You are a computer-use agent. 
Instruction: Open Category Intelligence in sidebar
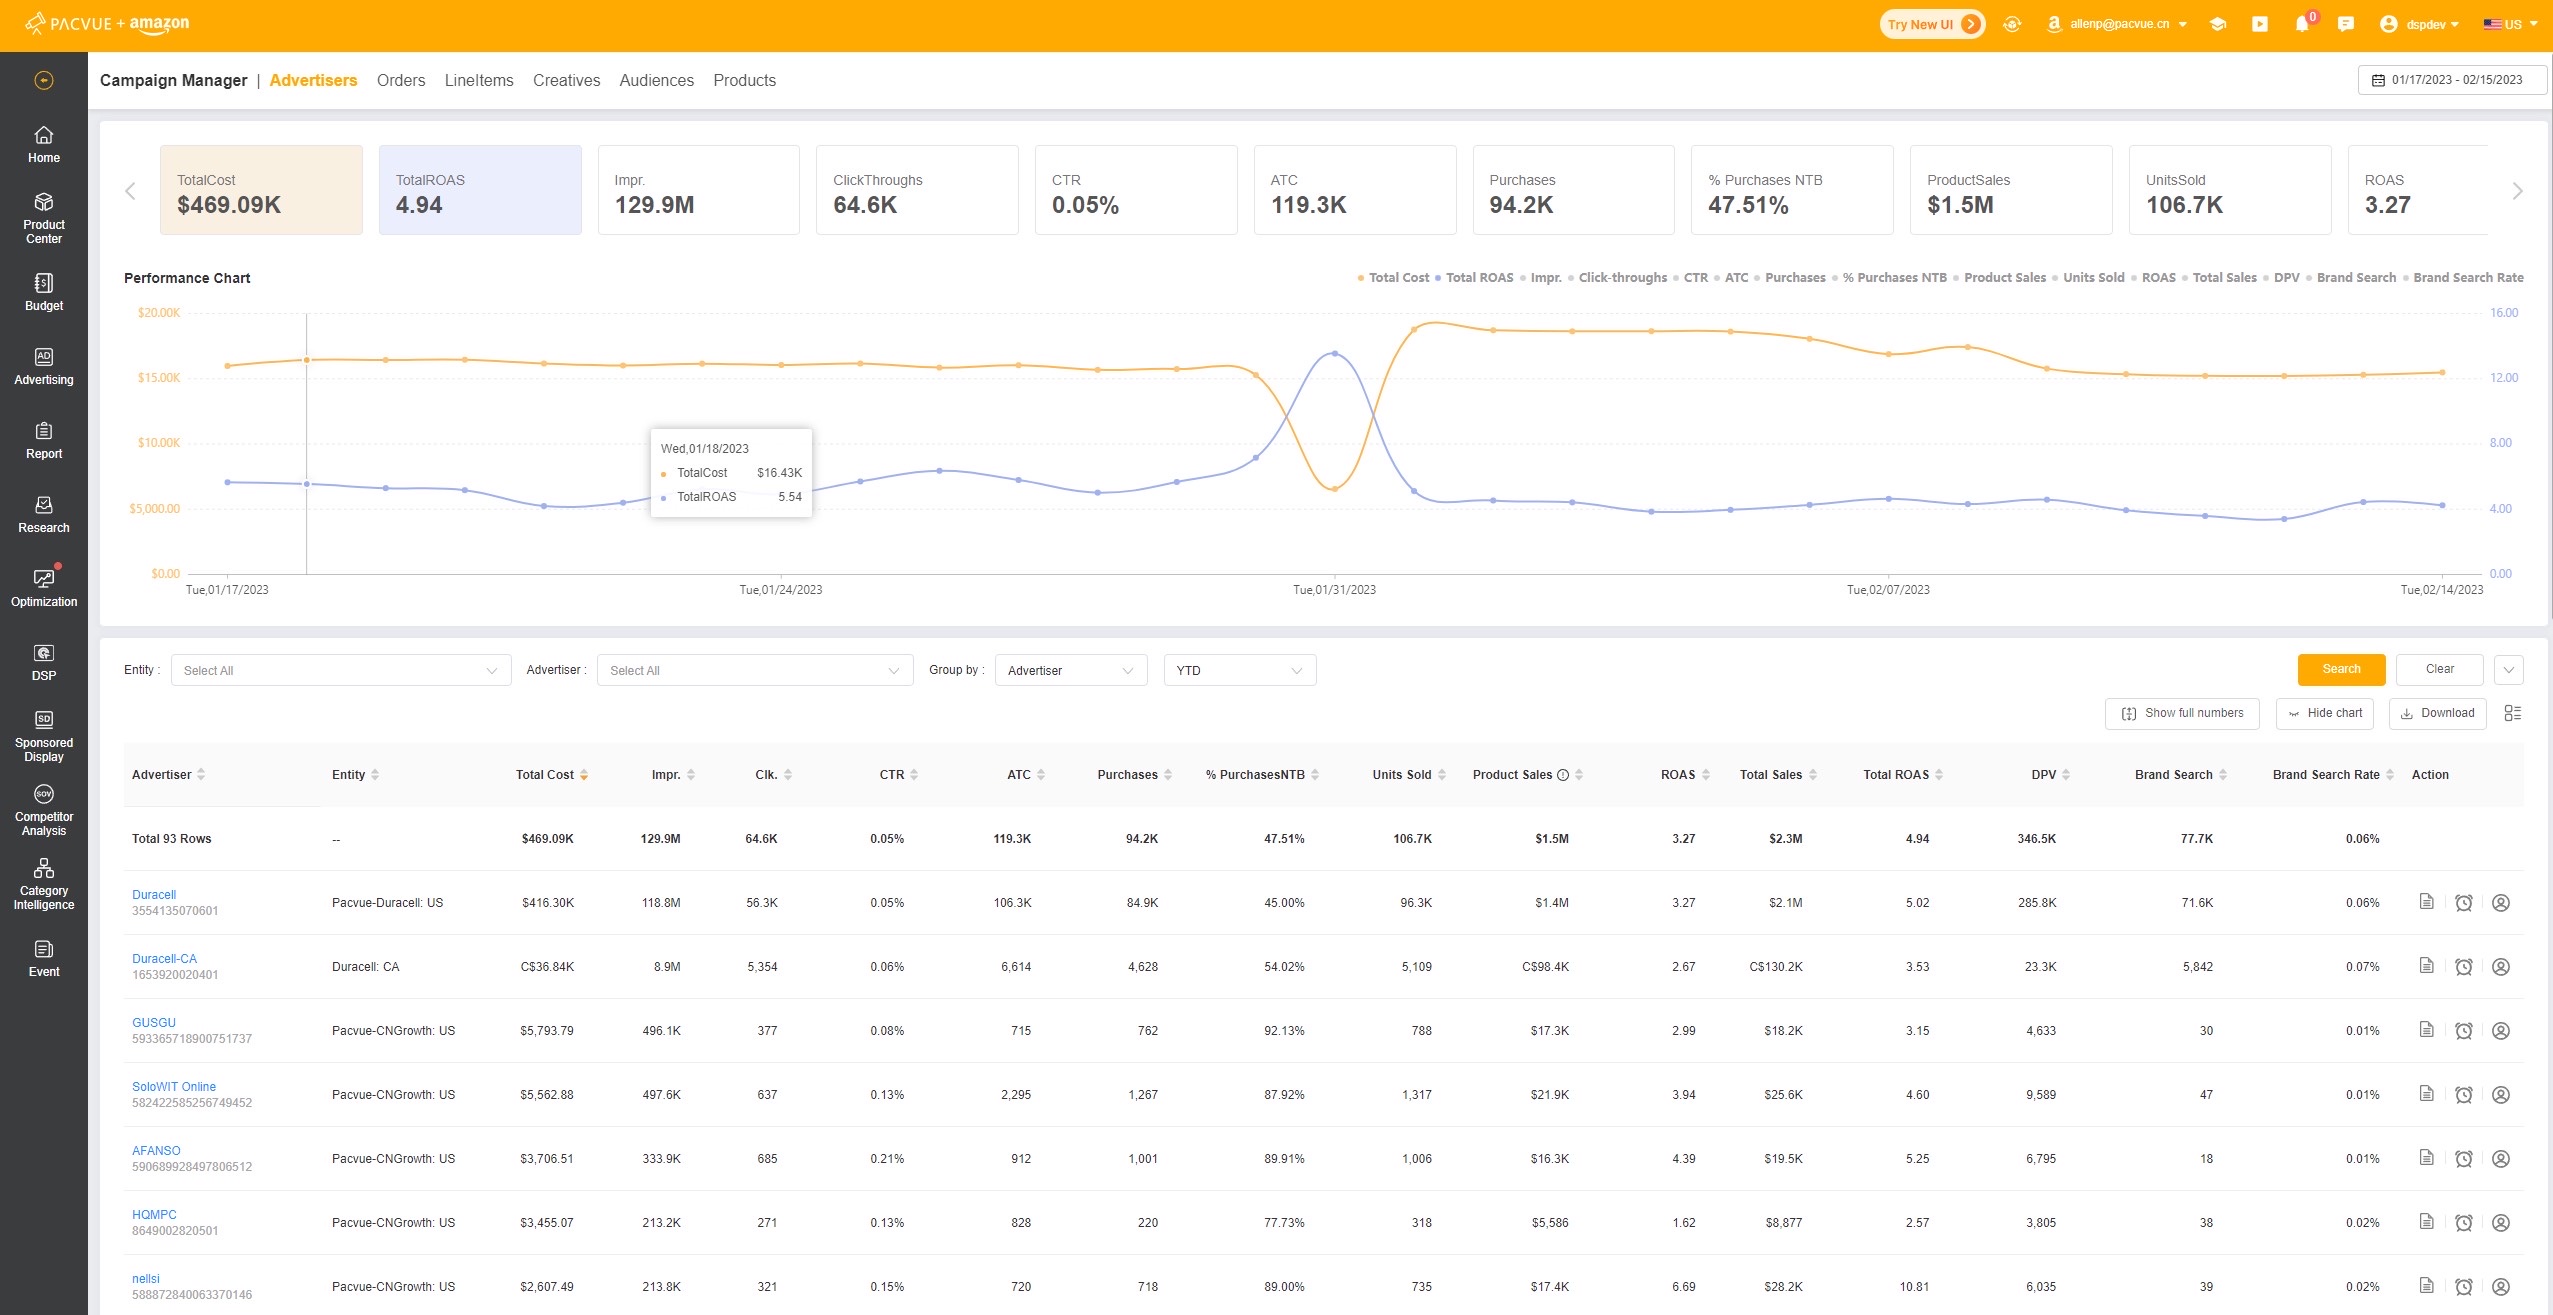tap(44, 884)
